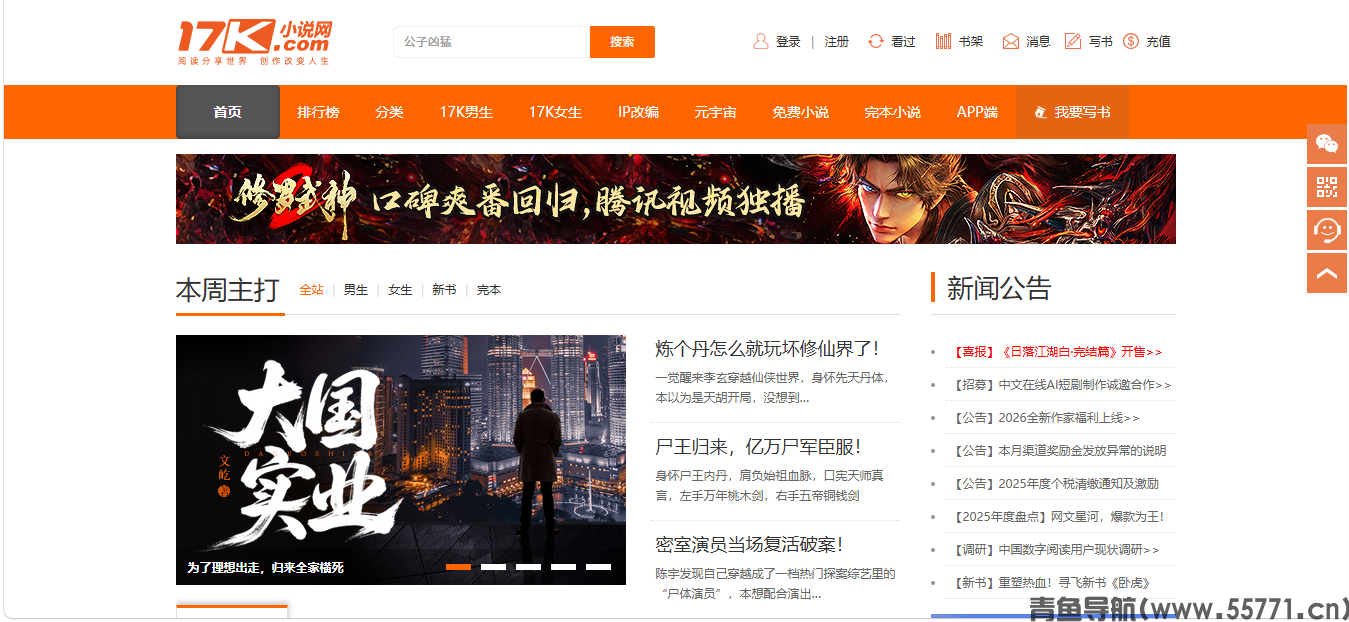Click the 充值 recharge link

[1158, 42]
